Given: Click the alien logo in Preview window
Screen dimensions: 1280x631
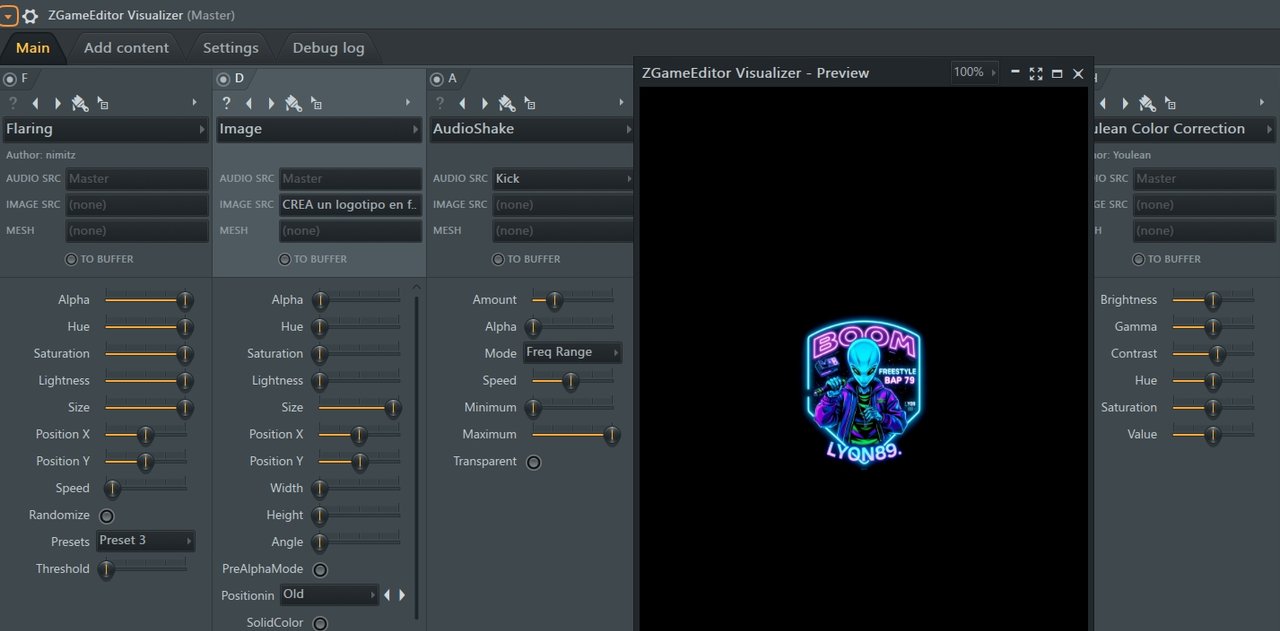Looking at the screenshot, I should click(863, 394).
